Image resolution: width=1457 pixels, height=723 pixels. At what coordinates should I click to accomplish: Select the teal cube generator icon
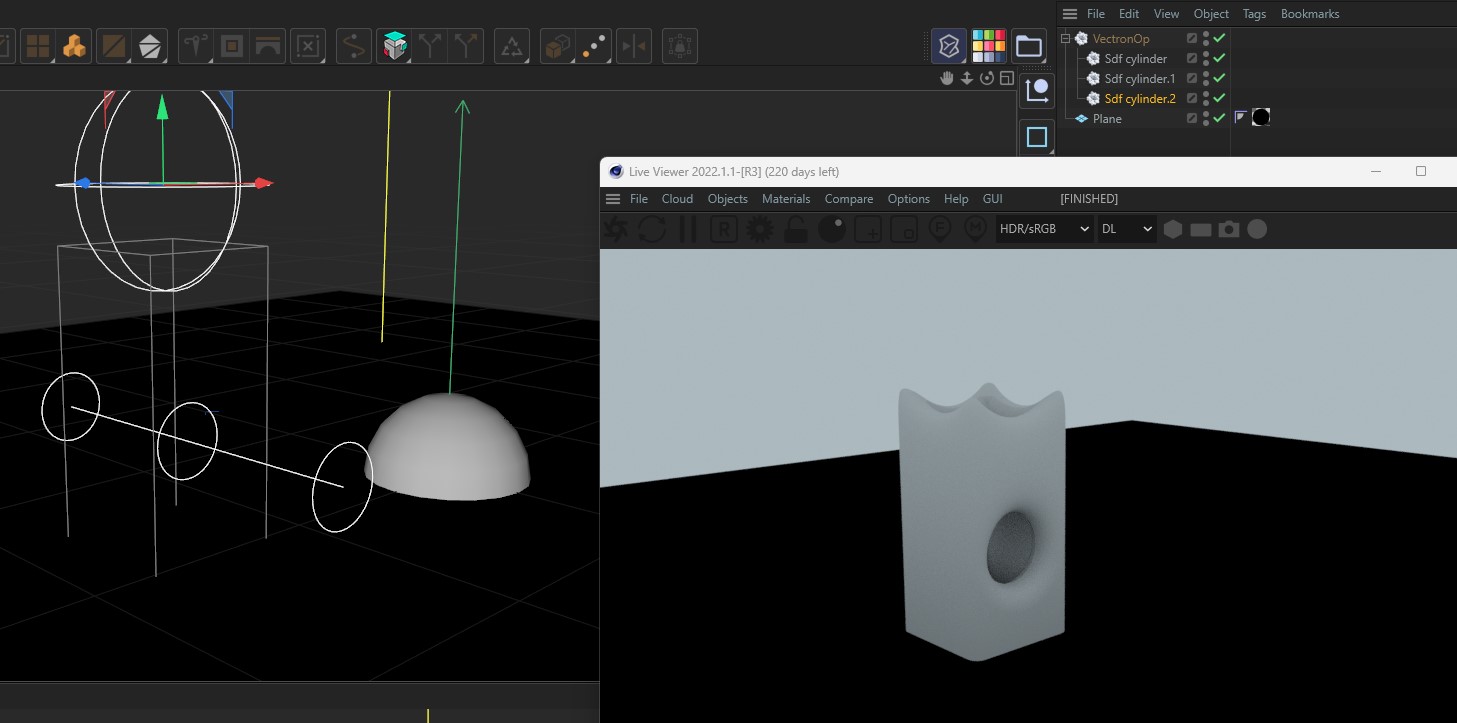(396, 46)
